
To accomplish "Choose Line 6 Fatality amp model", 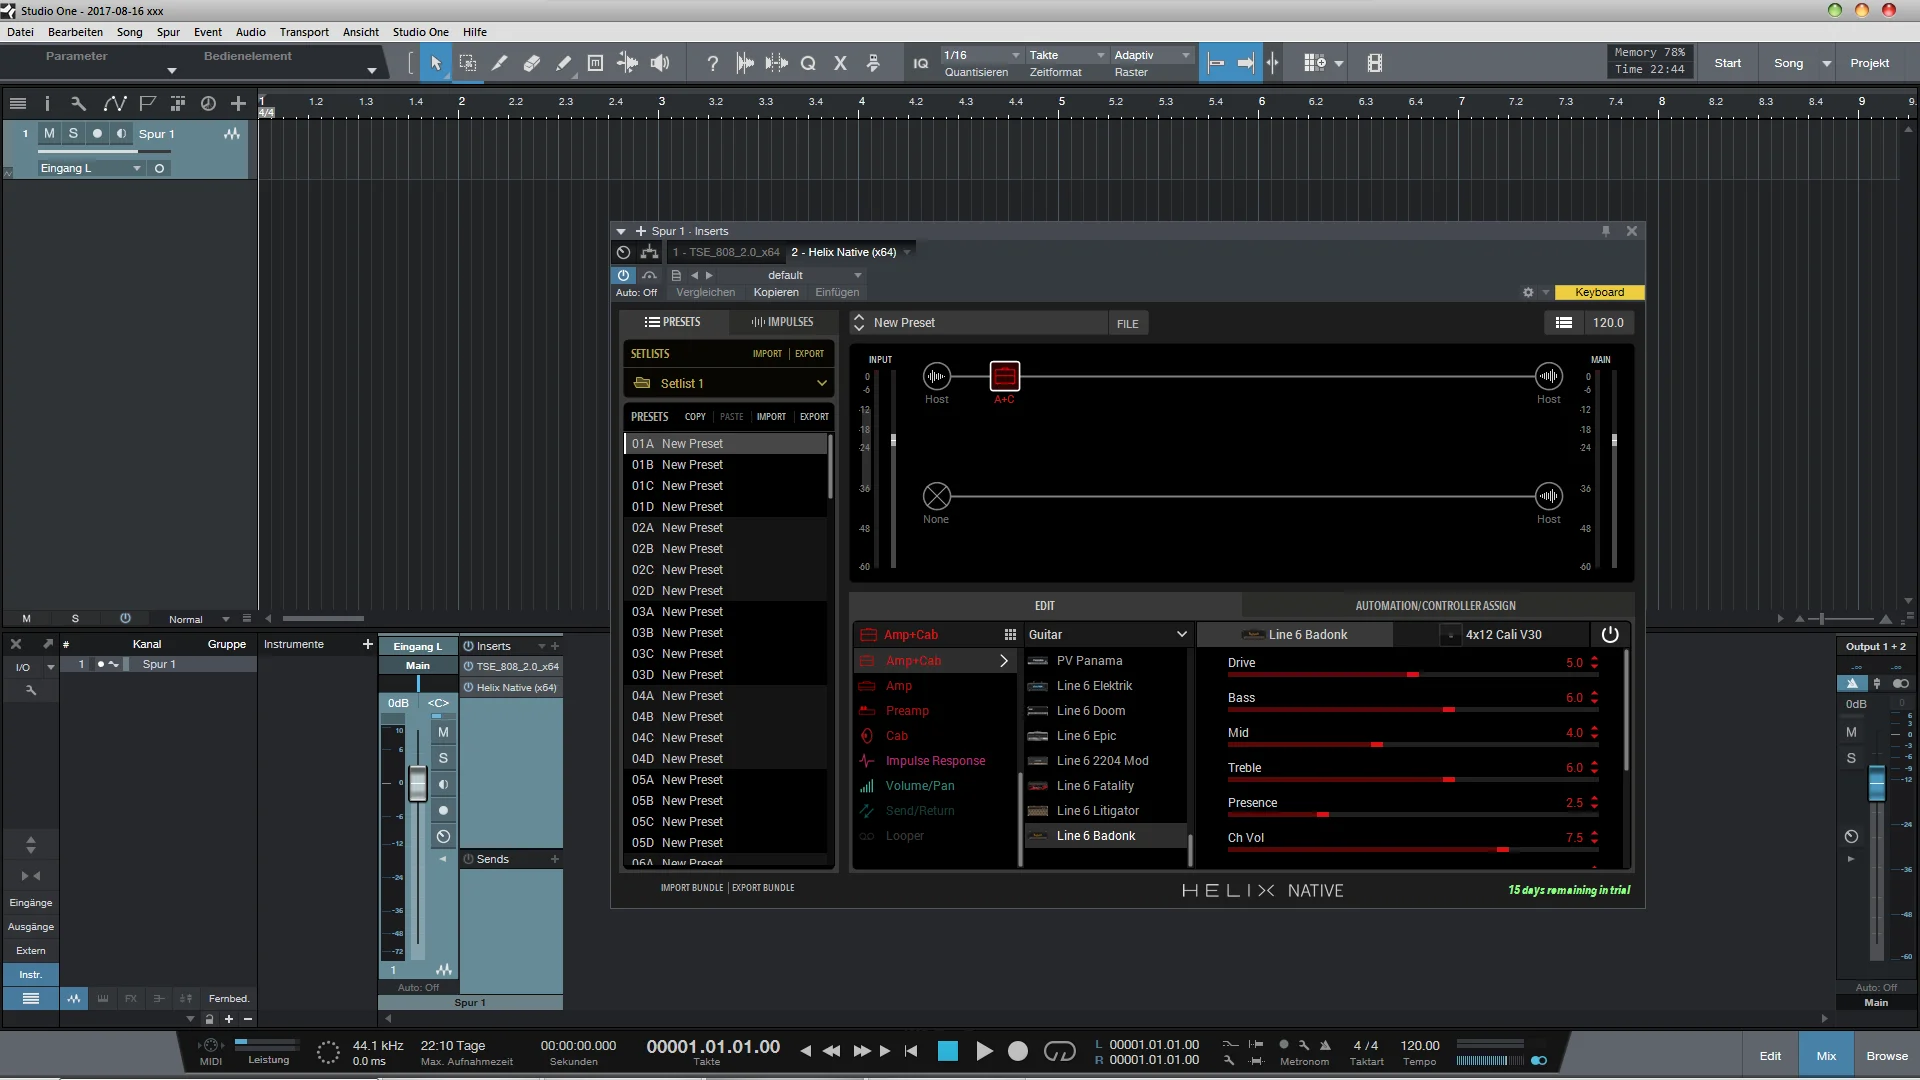I will coord(1106,786).
